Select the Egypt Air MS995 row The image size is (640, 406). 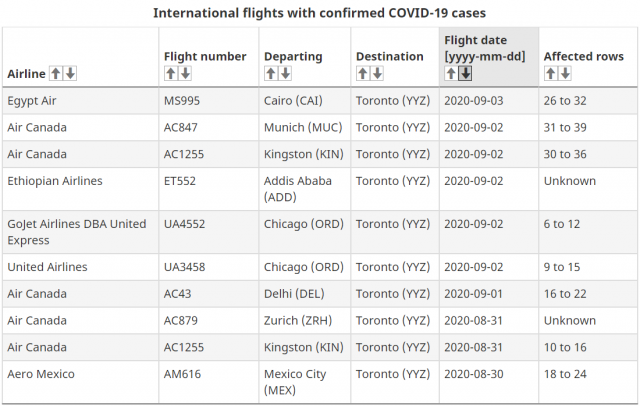(320, 101)
